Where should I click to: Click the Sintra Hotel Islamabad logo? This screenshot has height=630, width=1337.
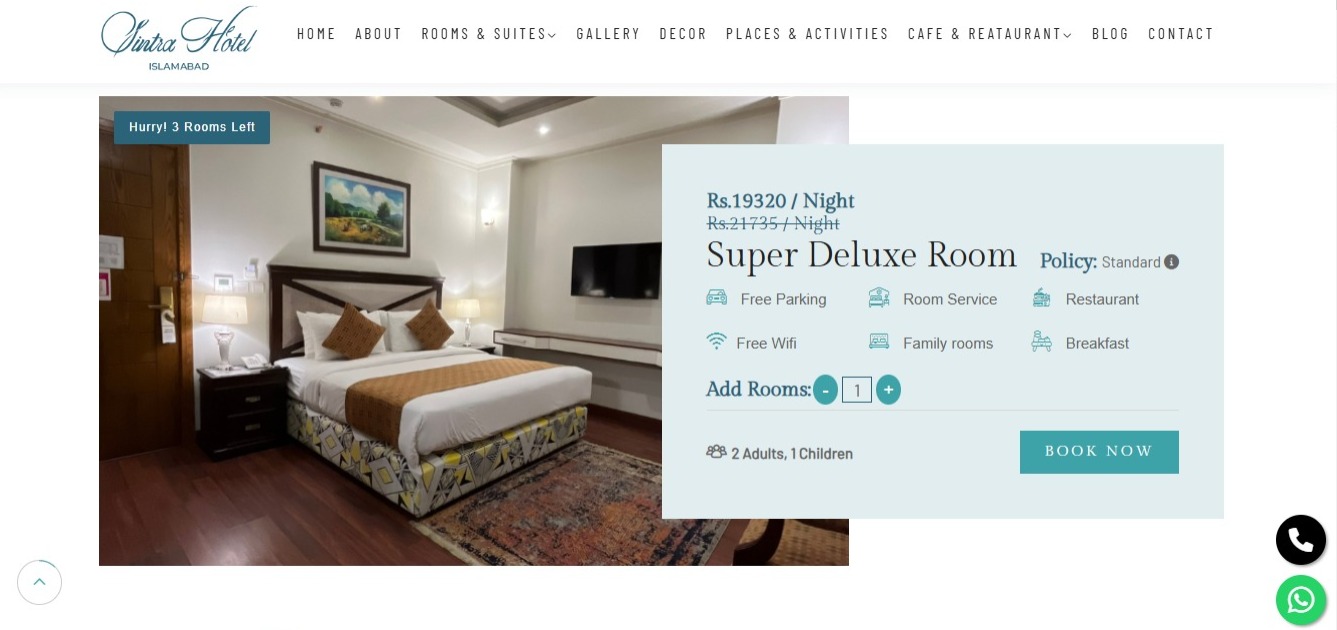(179, 38)
